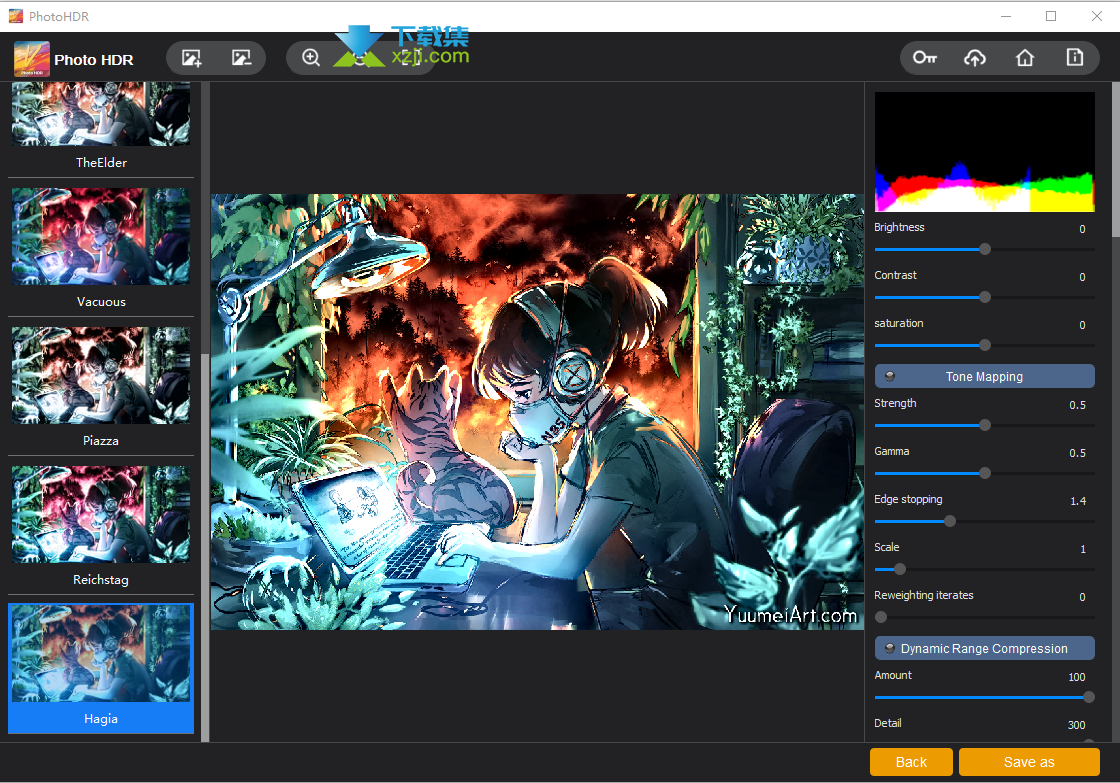1120x783 pixels.
Task: Toggle the Dynamic Range Compression indicator
Action: coord(890,649)
